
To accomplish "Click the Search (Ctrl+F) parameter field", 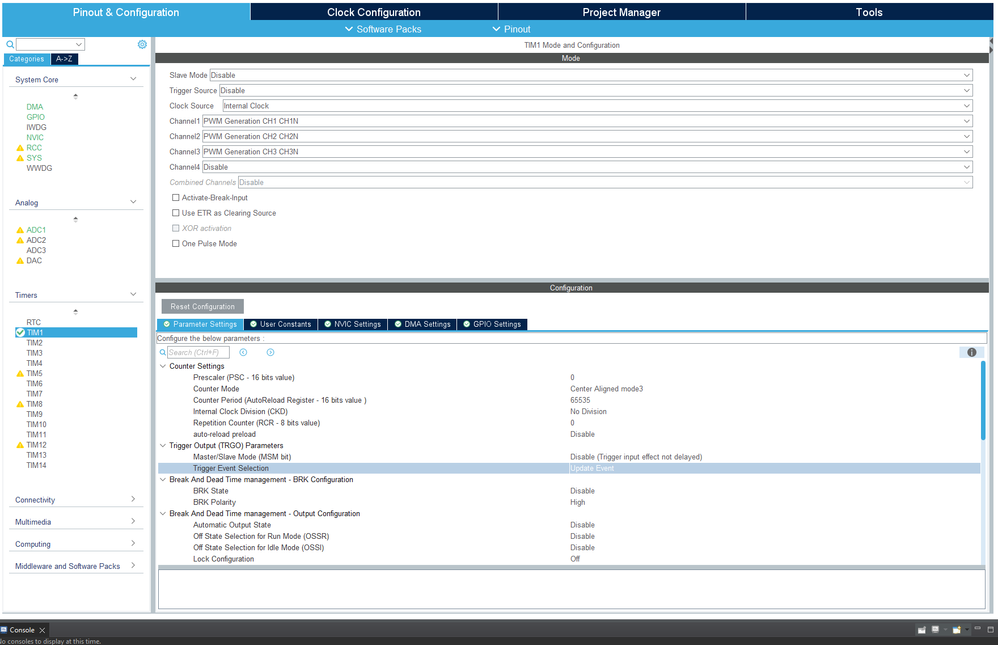I will pos(198,352).
